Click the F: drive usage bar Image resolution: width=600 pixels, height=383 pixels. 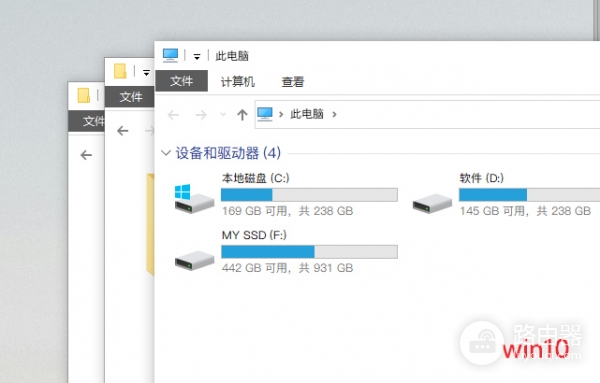(x=309, y=252)
